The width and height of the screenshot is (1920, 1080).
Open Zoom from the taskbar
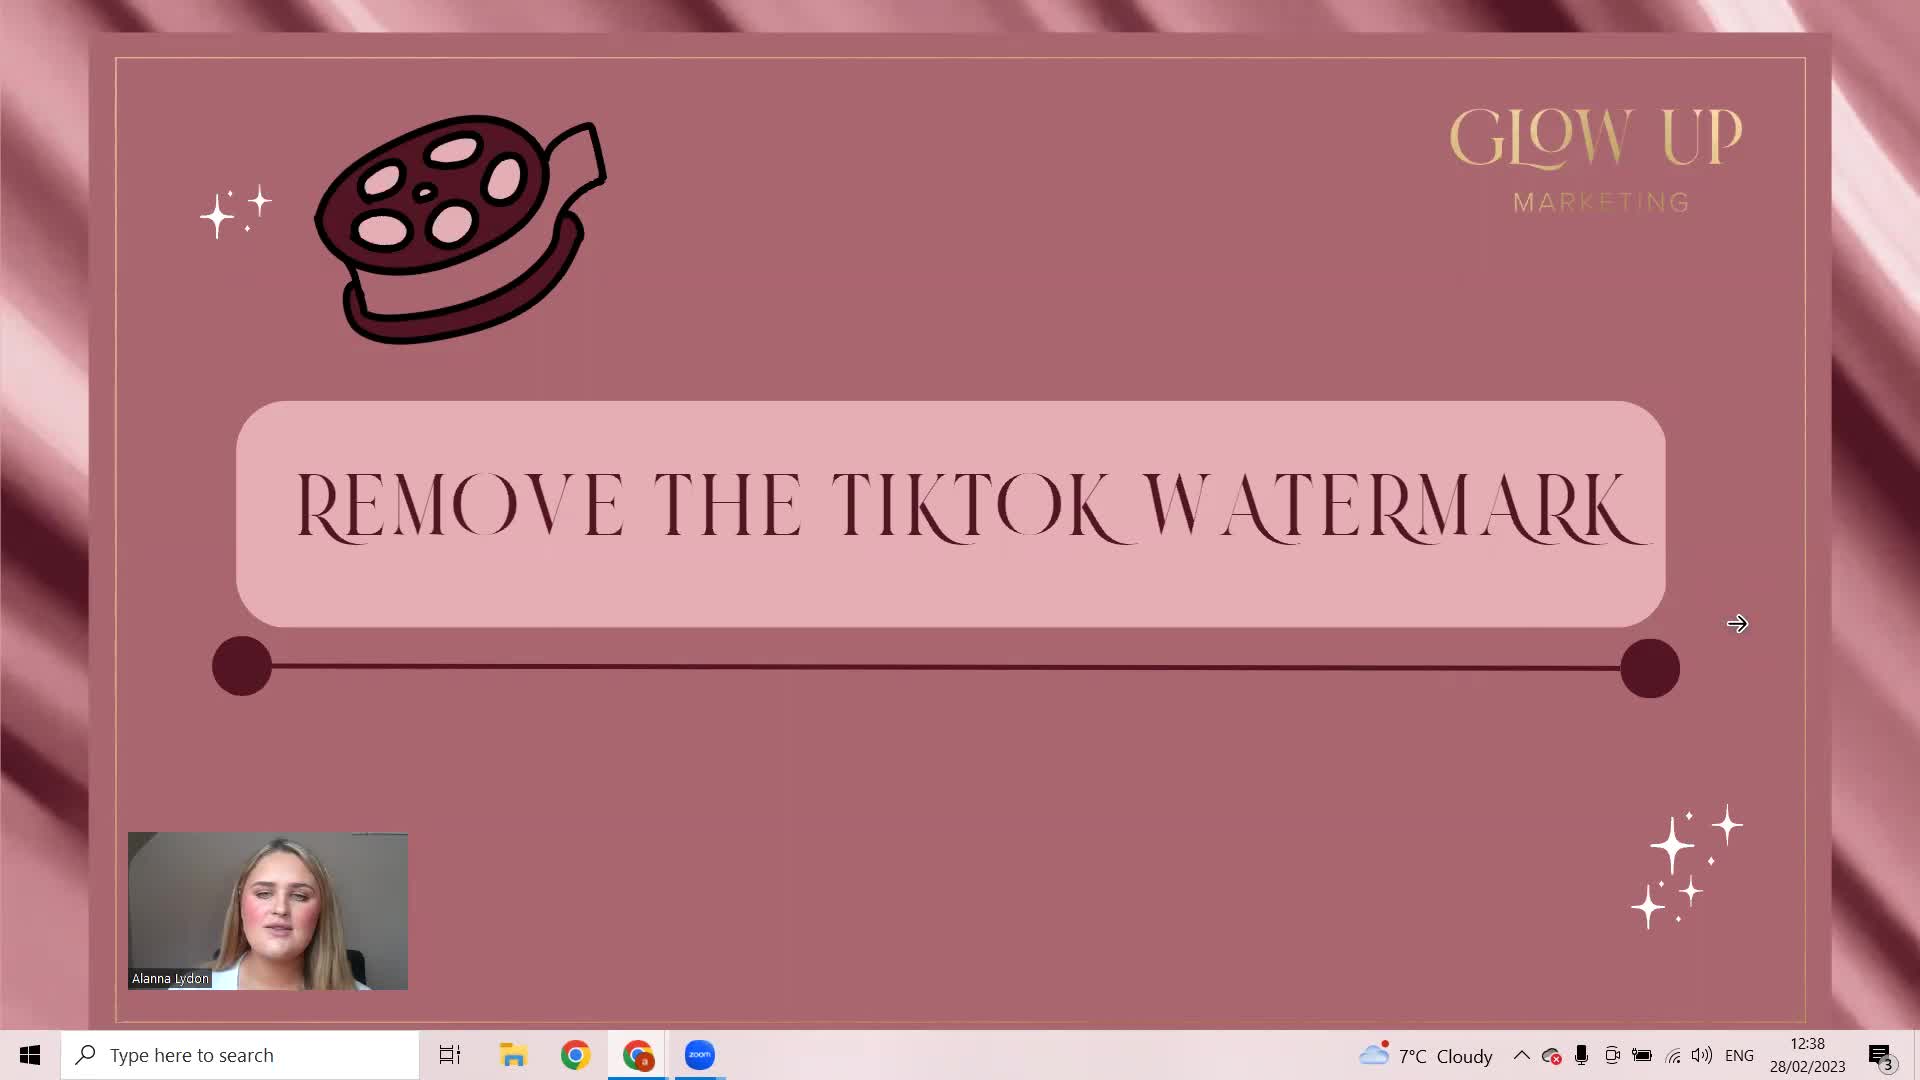[x=700, y=1055]
